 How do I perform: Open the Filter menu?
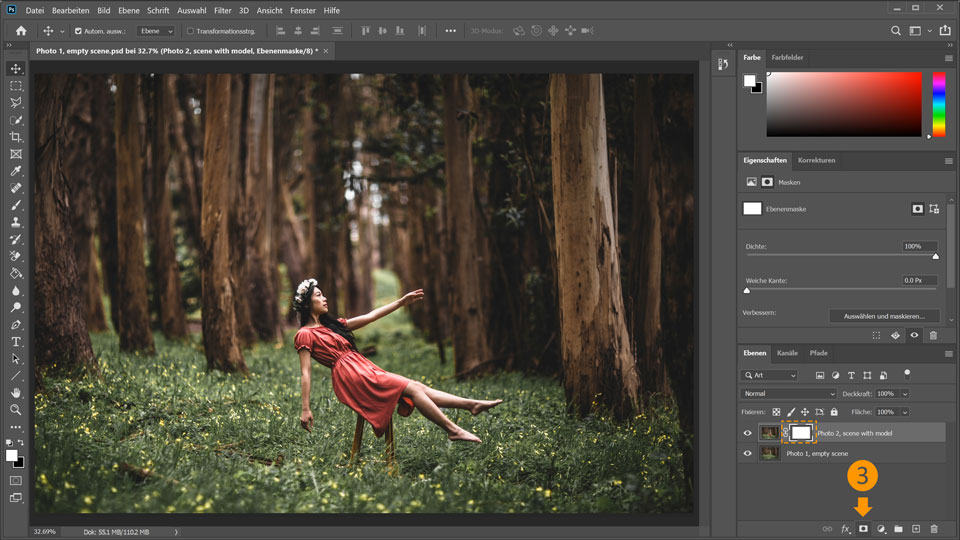point(222,10)
